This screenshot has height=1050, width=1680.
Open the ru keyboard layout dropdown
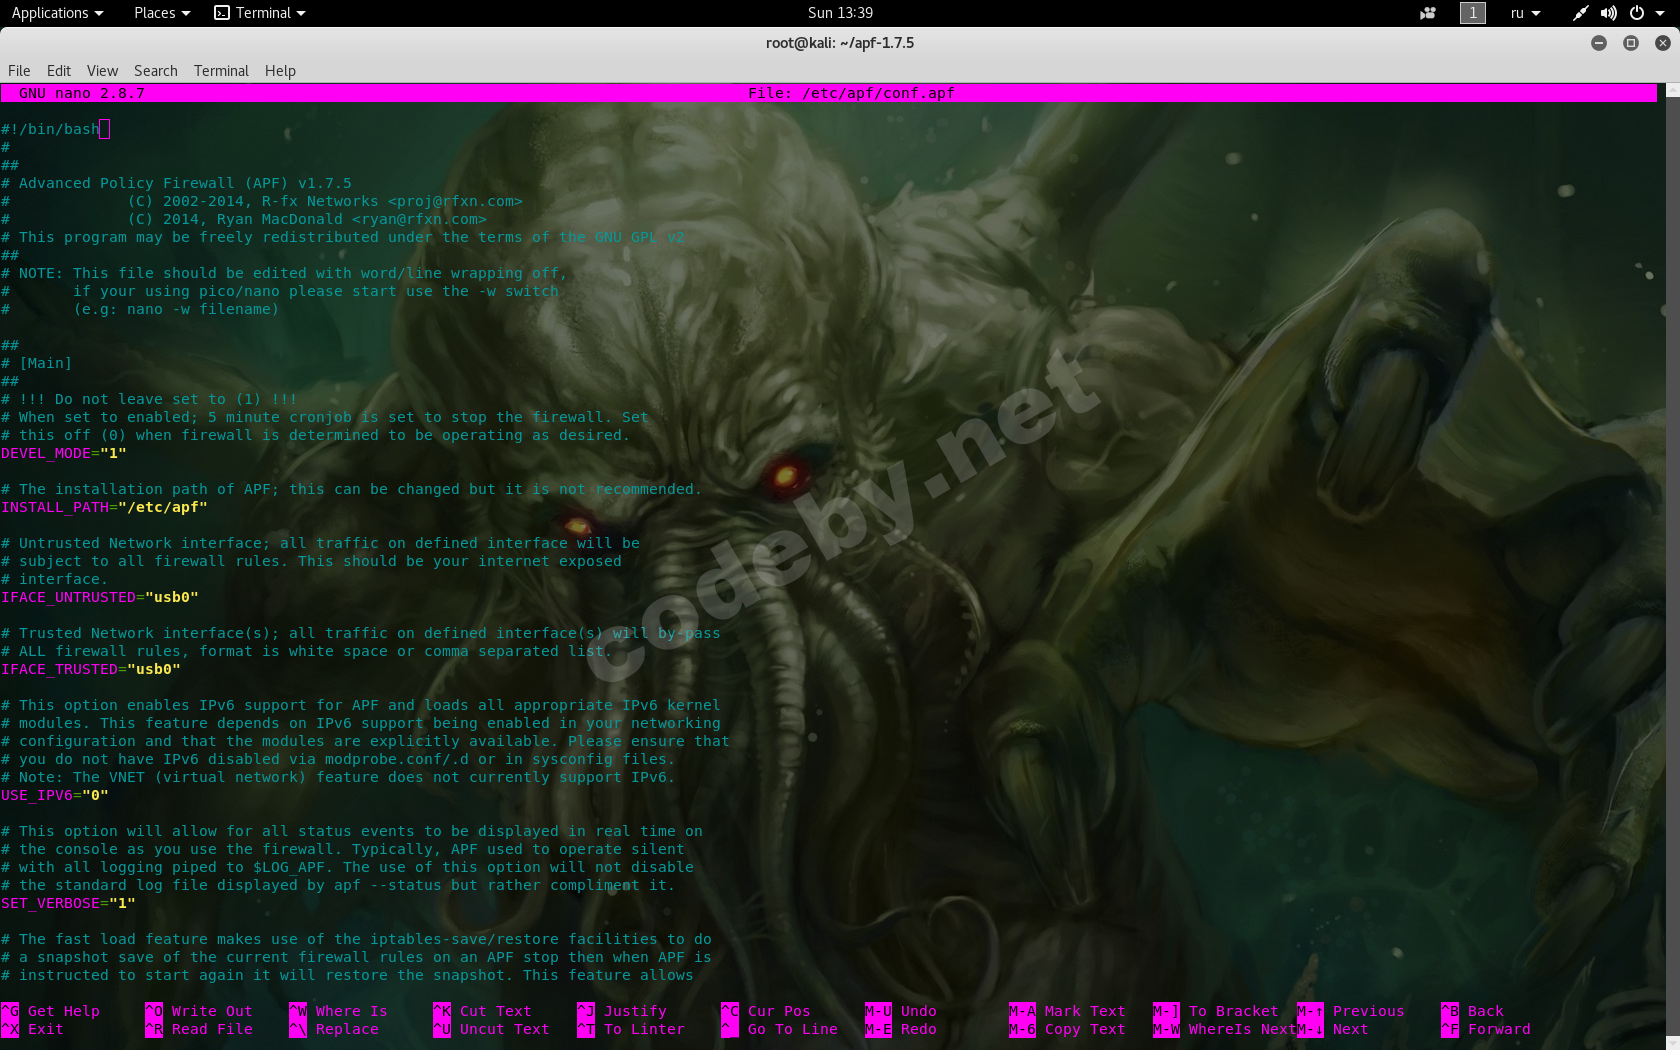1525,13
